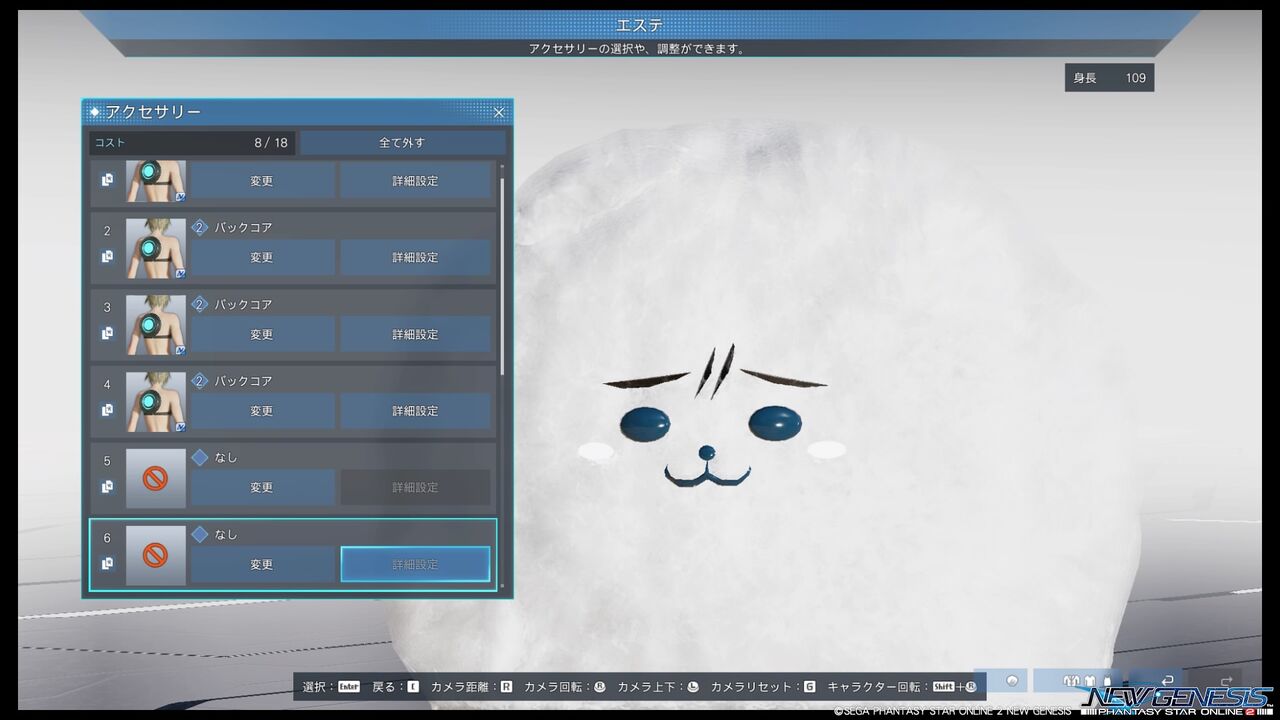Open 詳細設定 for accessory slot 3

click(x=415, y=334)
